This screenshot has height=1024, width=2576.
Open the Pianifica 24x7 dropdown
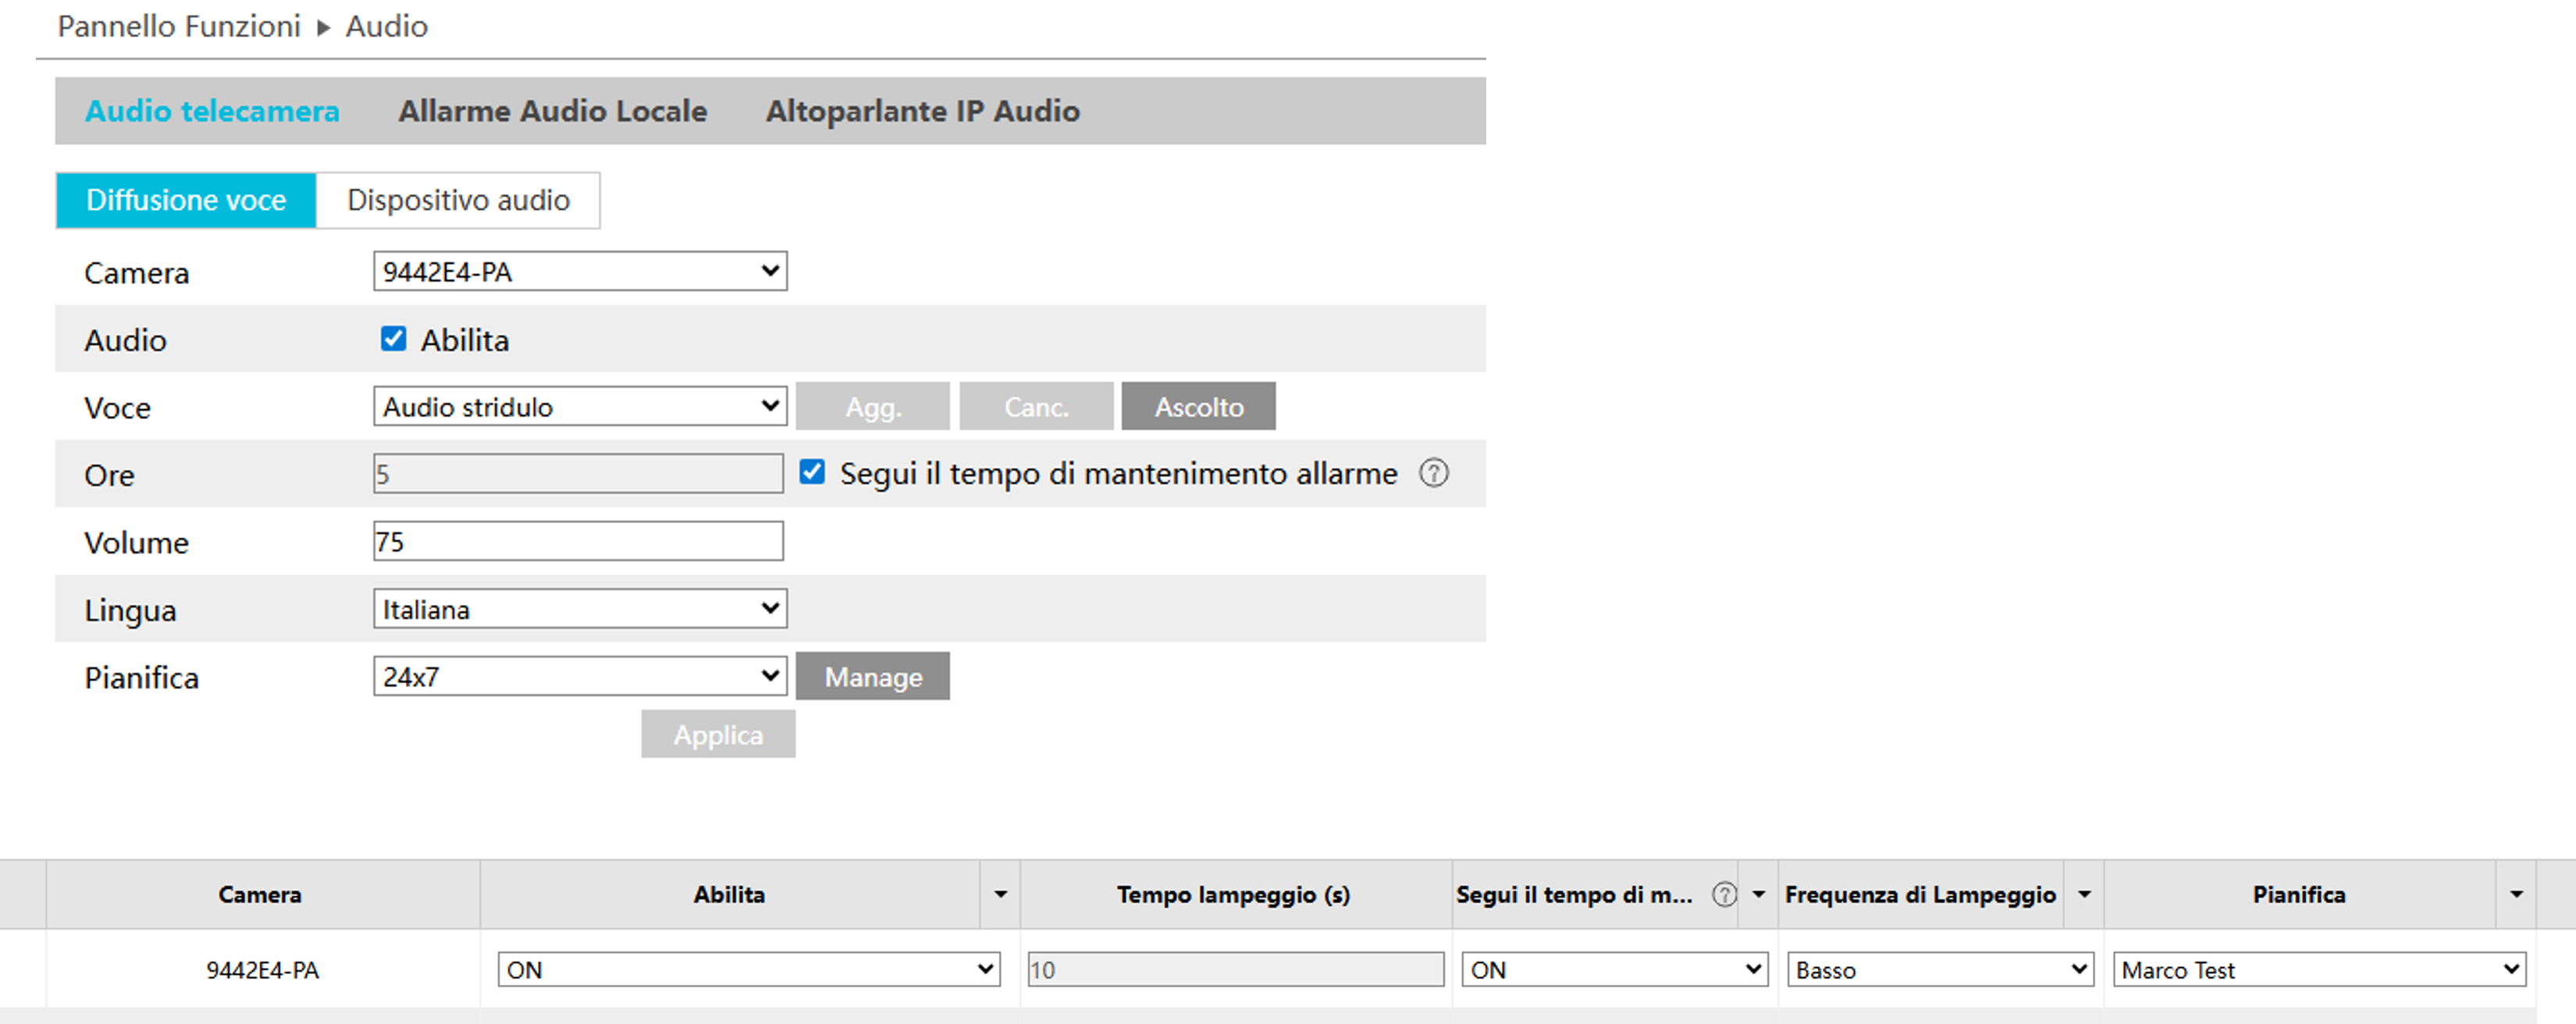coord(580,677)
